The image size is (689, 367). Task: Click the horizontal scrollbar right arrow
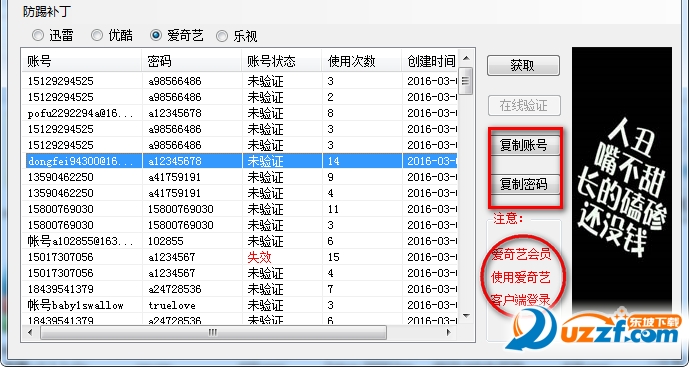point(449,333)
